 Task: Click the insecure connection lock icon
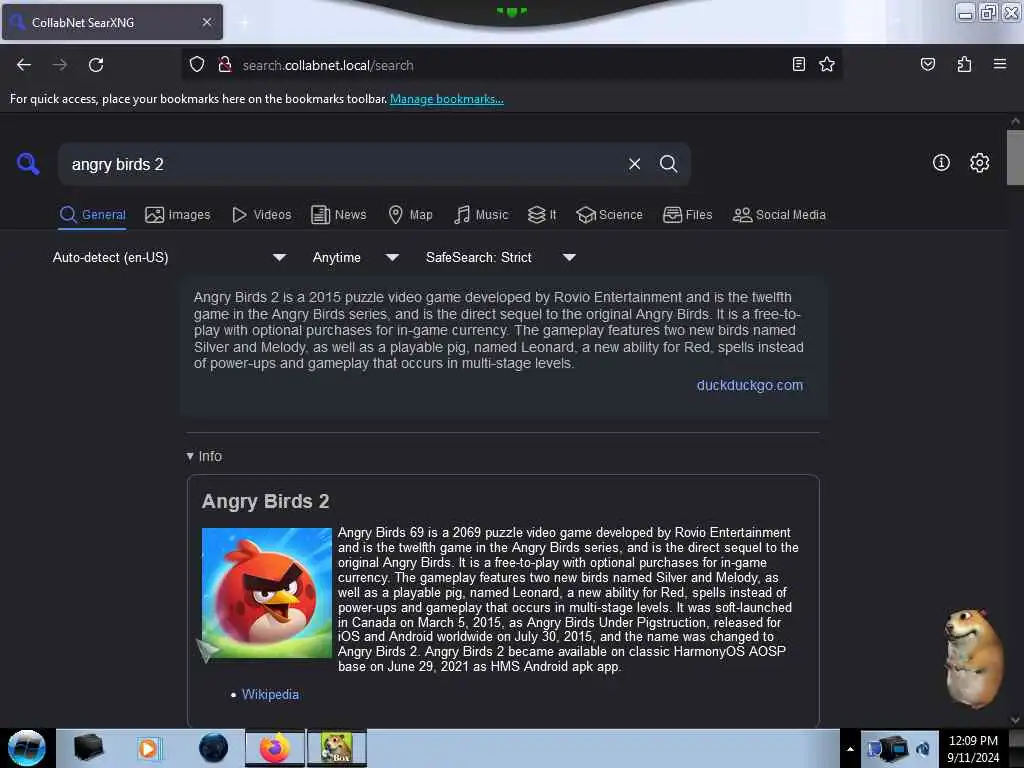pos(225,65)
